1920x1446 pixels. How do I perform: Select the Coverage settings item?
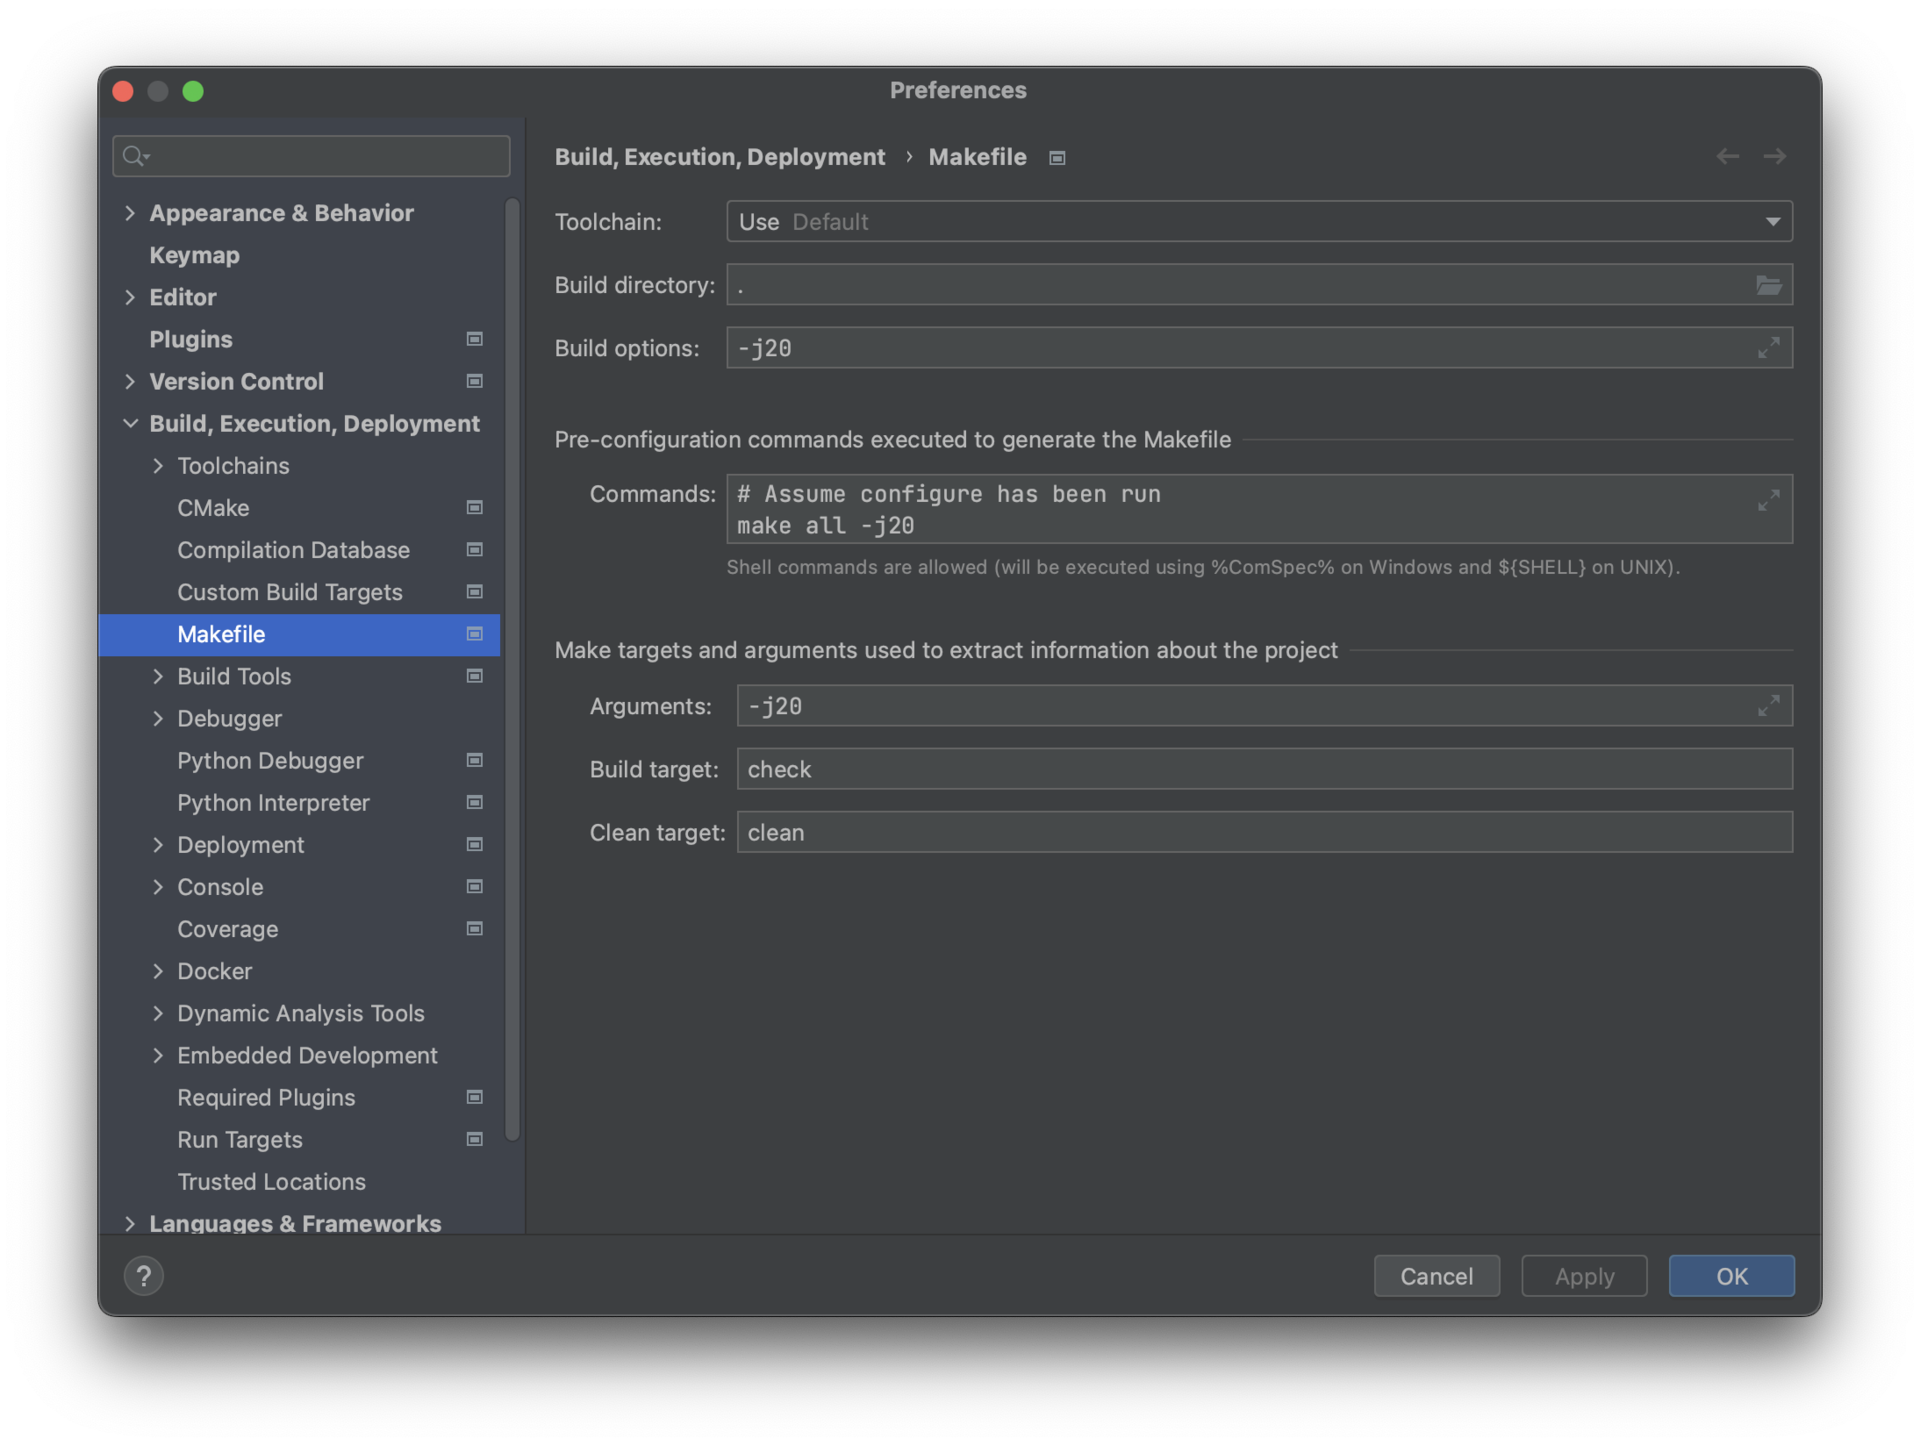(x=226, y=927)
